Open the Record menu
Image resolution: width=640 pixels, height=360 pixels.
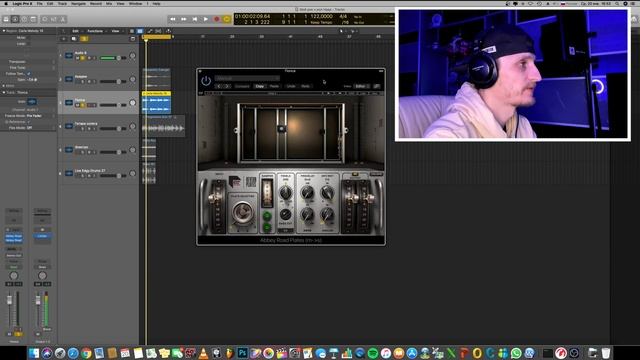pyautogui.click(x=96, y=4)
